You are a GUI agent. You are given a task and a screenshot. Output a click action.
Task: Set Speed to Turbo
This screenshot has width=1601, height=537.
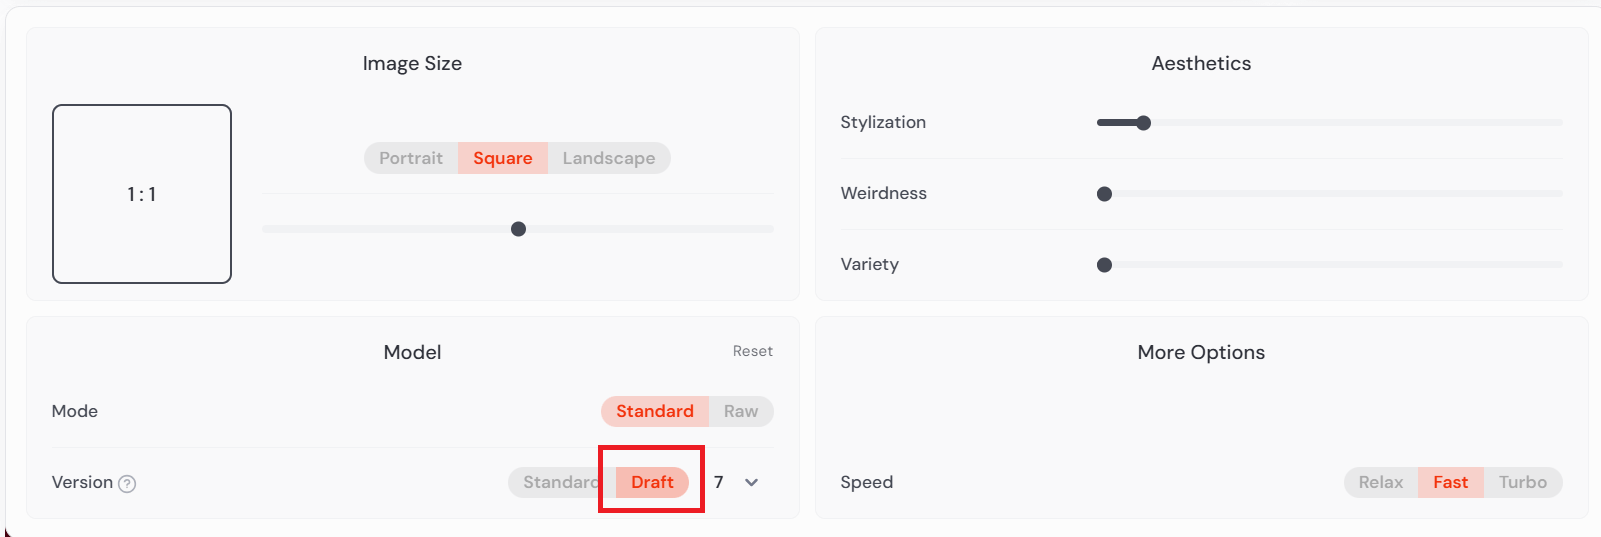[1522, 482]
